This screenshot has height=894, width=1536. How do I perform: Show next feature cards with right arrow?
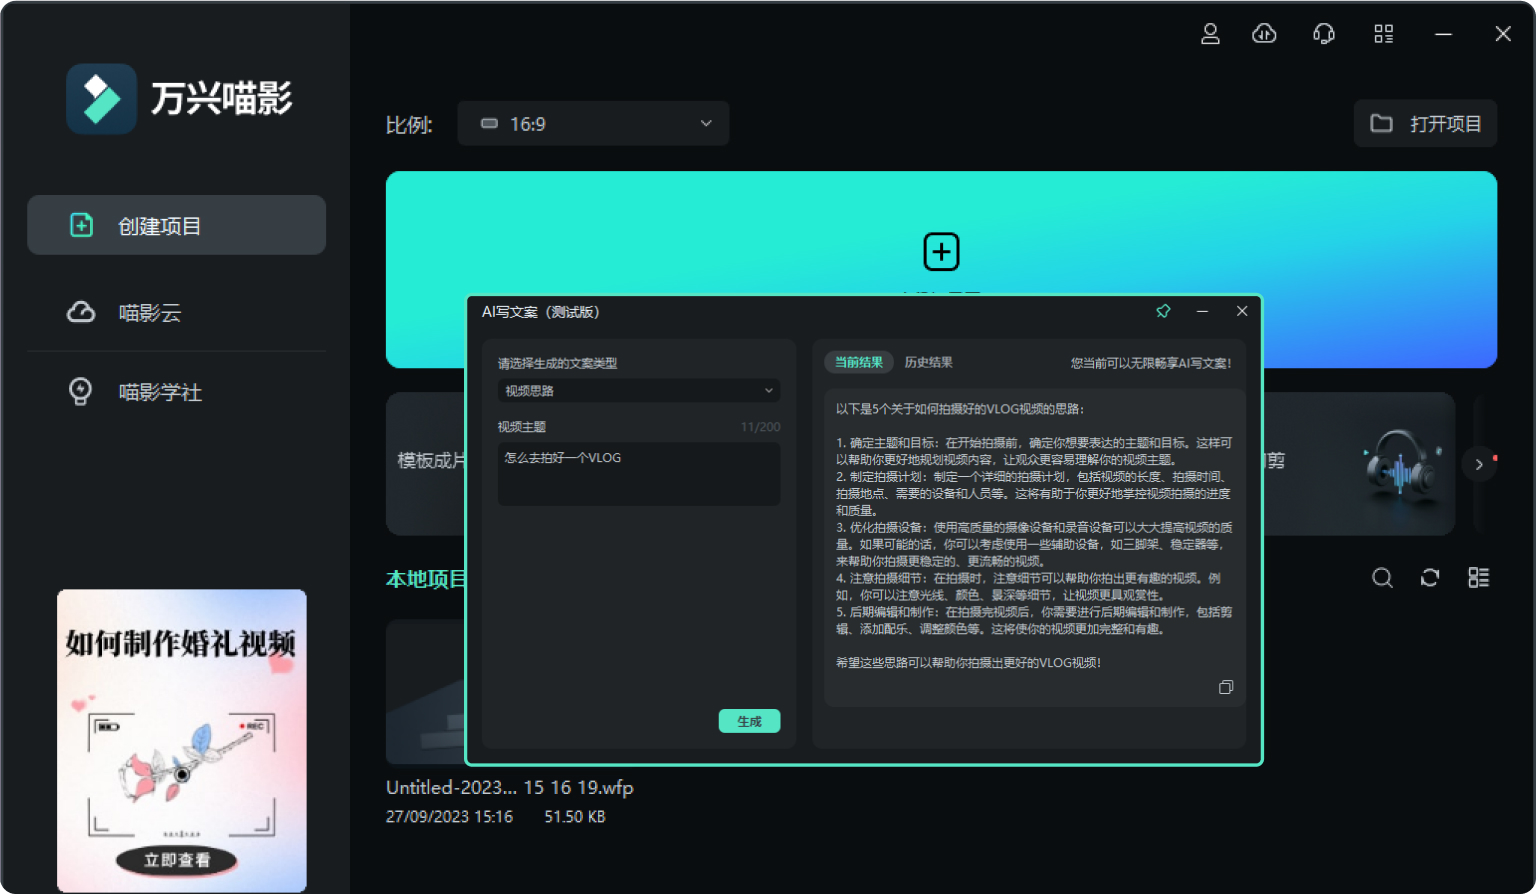coord(1479,464)
